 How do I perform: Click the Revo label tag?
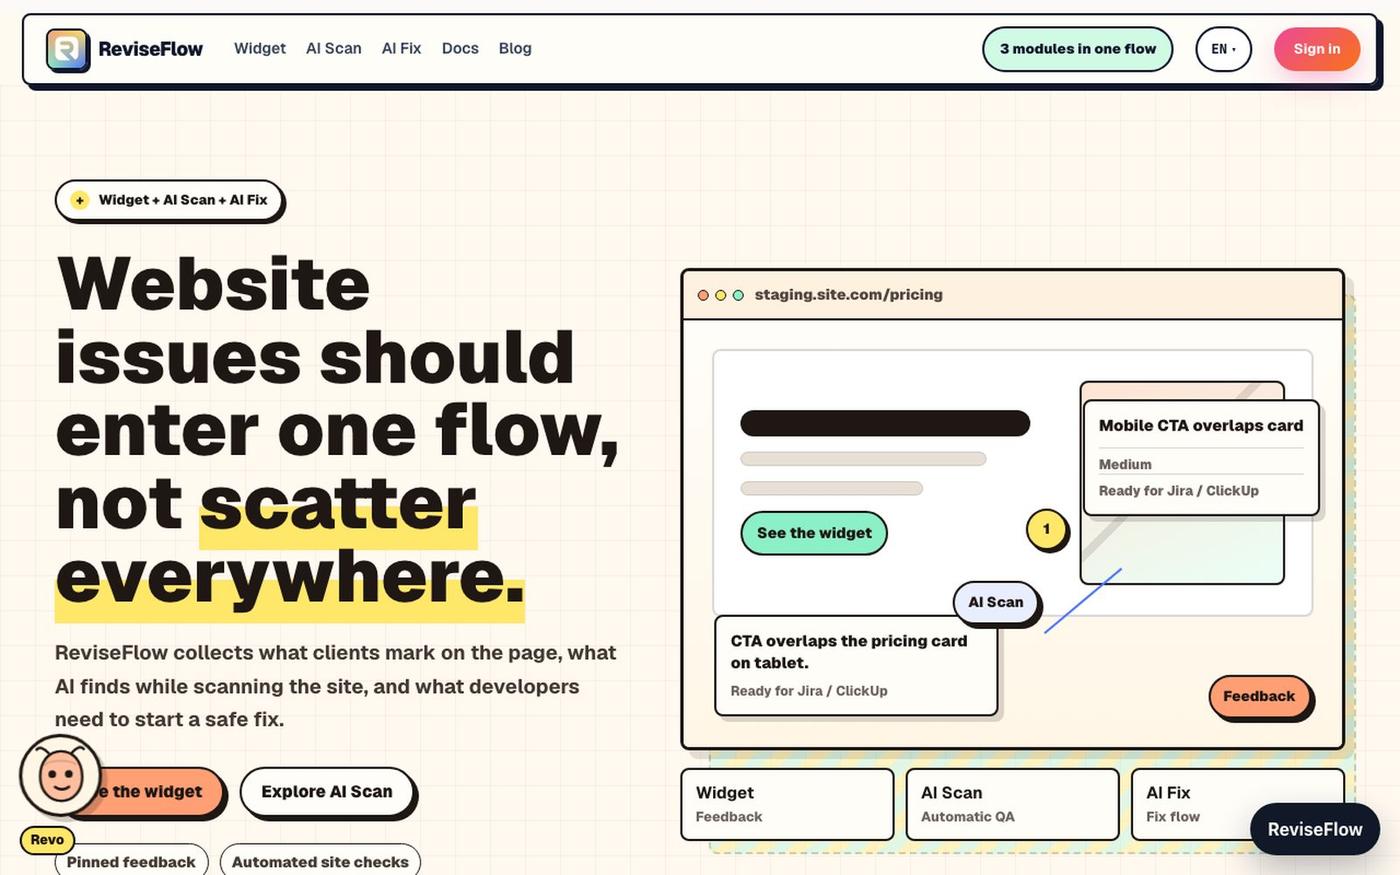tap(47, 840)
